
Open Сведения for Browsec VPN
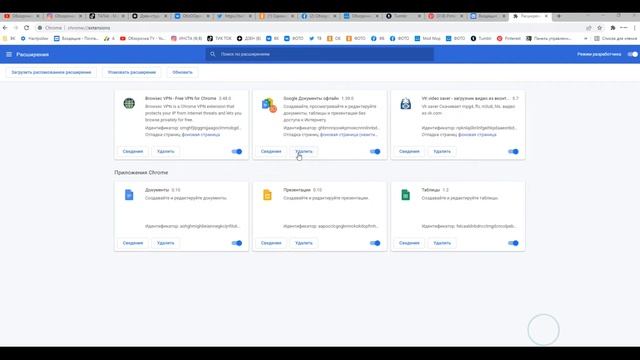[133, 151]
